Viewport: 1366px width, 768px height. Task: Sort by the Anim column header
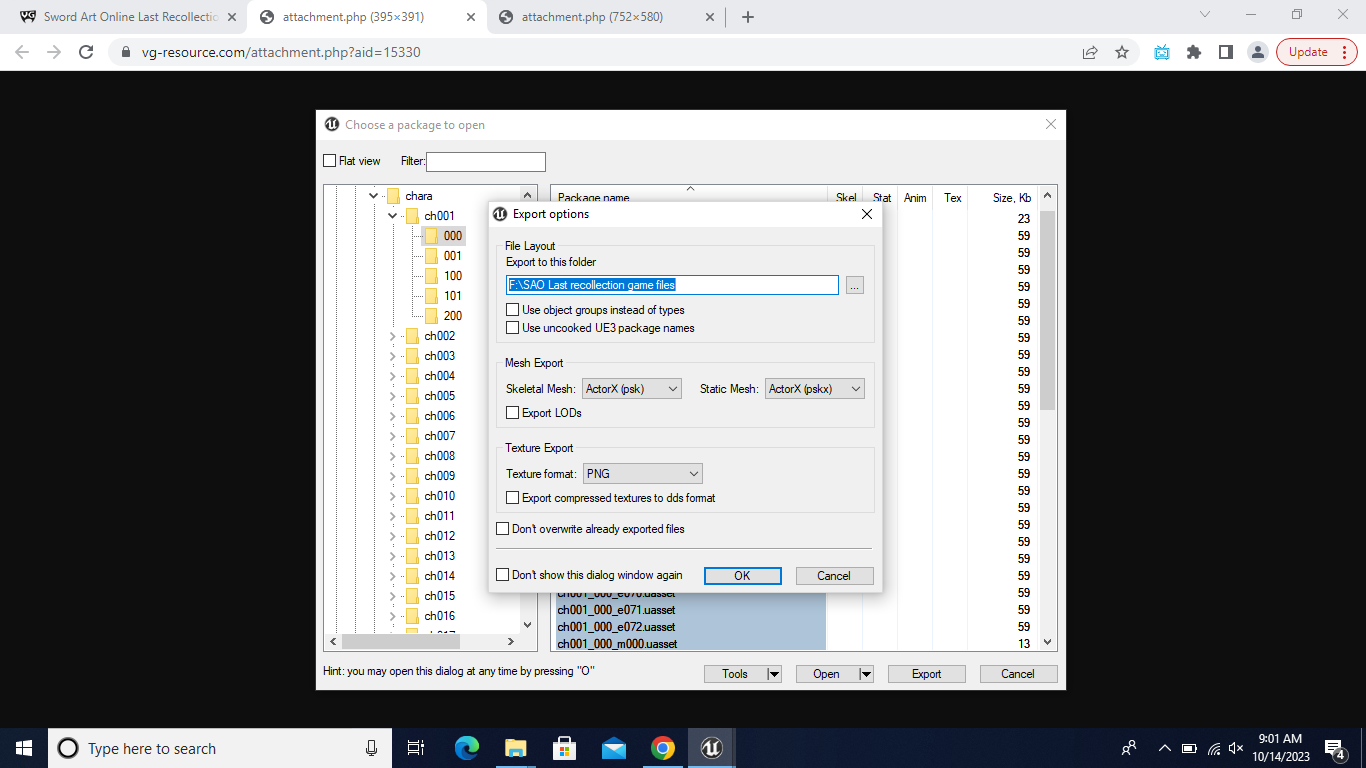pos(915,198)
